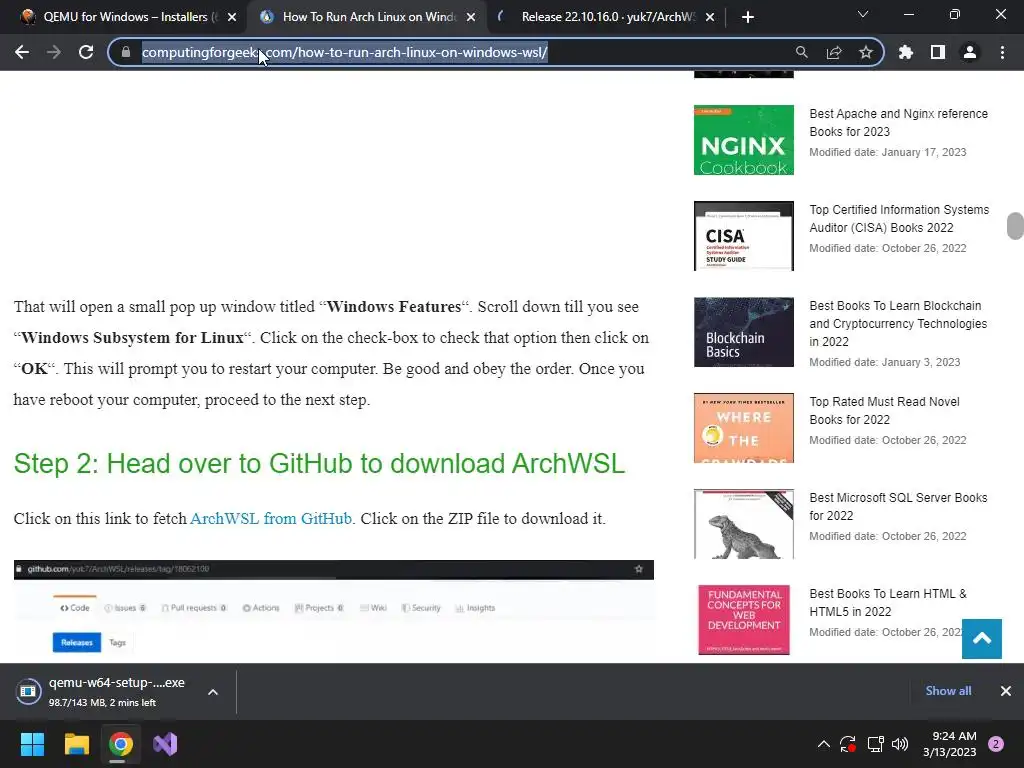Viewport: 1024px width, 768px height.
Task: View site information lock icon
Action: pyautogui.click(x=126, y=52)
